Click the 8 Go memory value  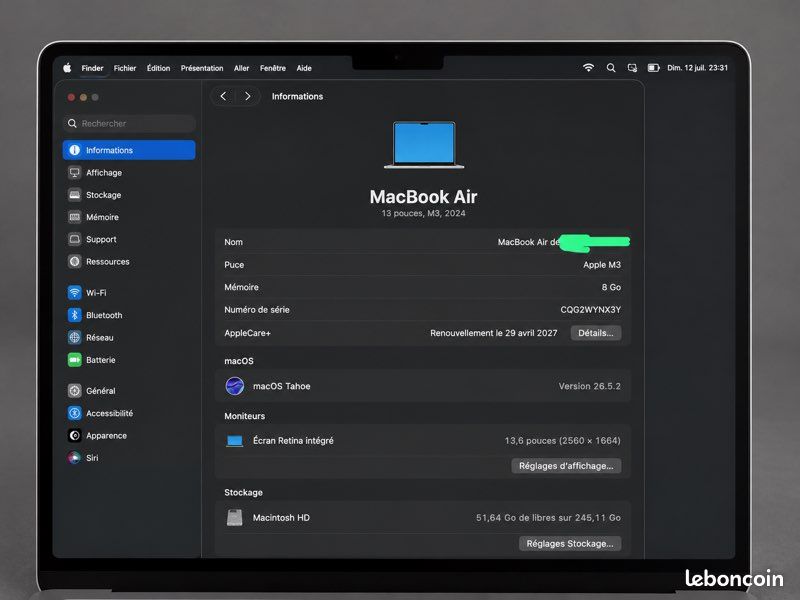click(611, 287)
